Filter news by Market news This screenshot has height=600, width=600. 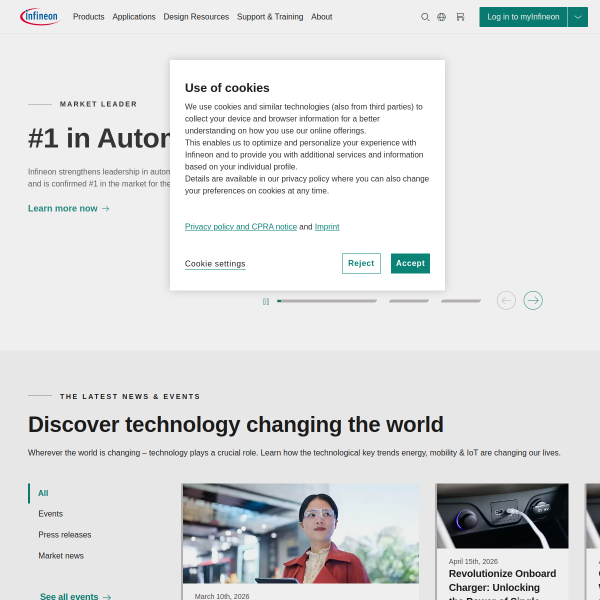pyautogui.click(x=61, y=556)
